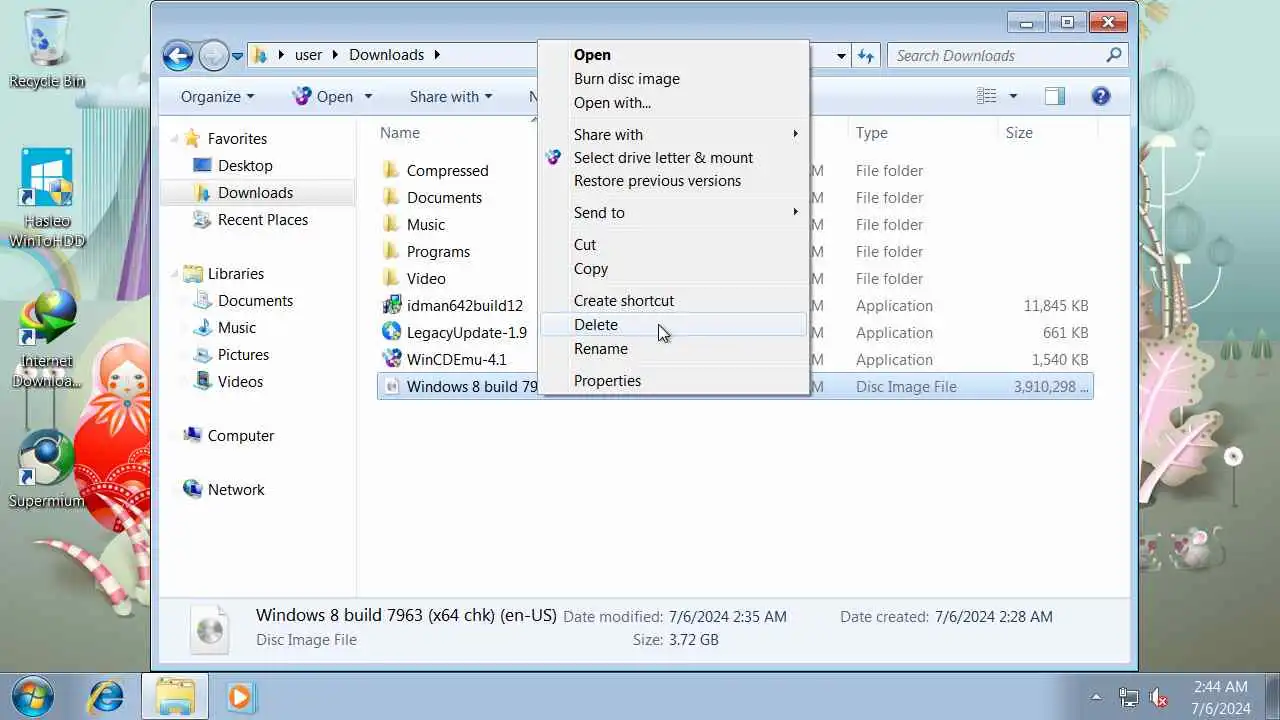Open Windows Media Player from taskbar
The image size is (1280, 720).
(241, 696)
